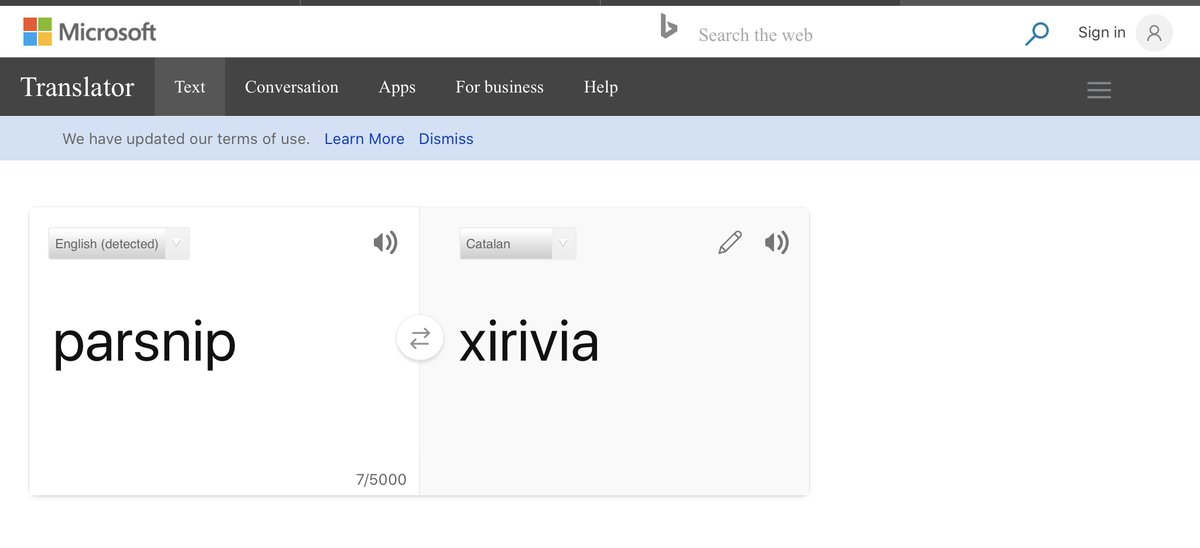Swap source and target languages
1200x548 pixels.
420,338
